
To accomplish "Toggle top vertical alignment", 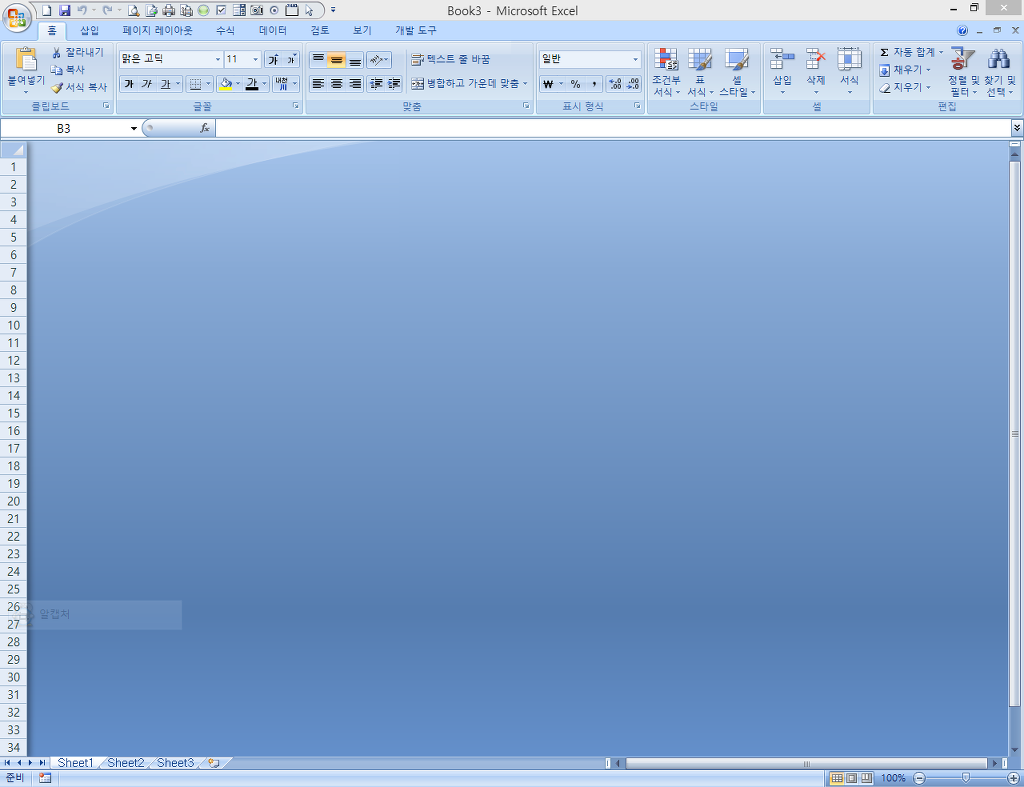I will point(318,59).
